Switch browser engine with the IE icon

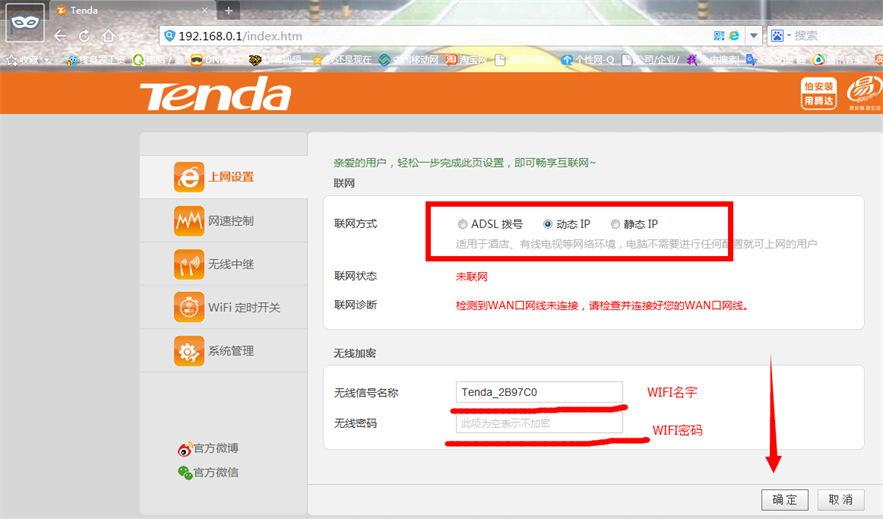pos(734,35)
